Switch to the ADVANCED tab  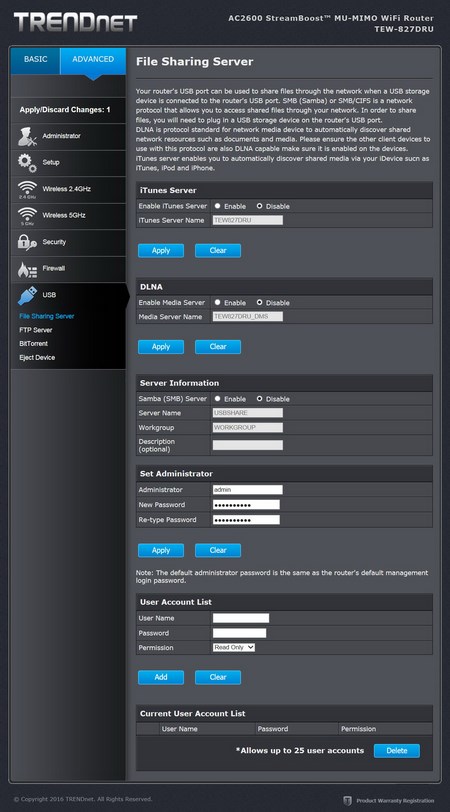[x=93, y=60]
